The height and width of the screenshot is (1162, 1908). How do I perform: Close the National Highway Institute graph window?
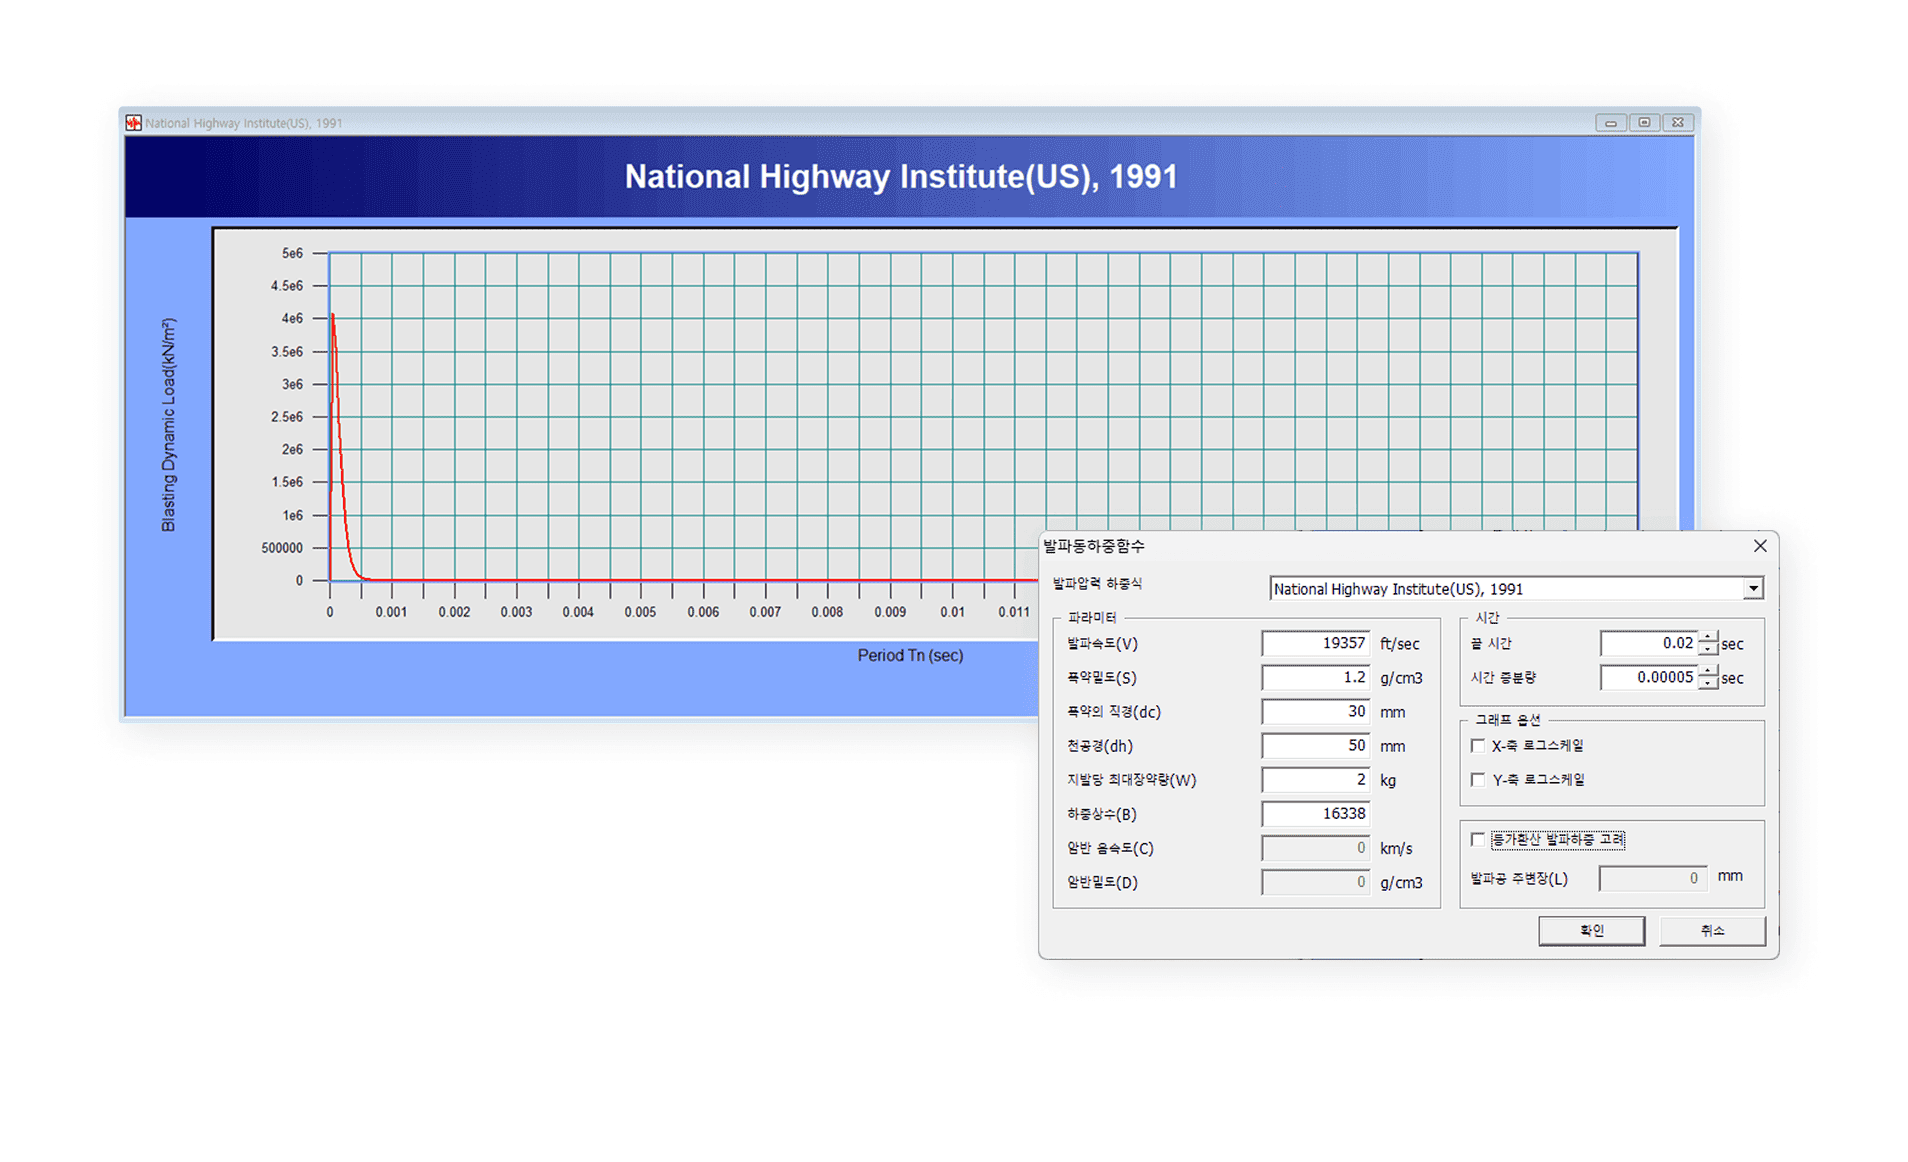[x=1678, y=123]
